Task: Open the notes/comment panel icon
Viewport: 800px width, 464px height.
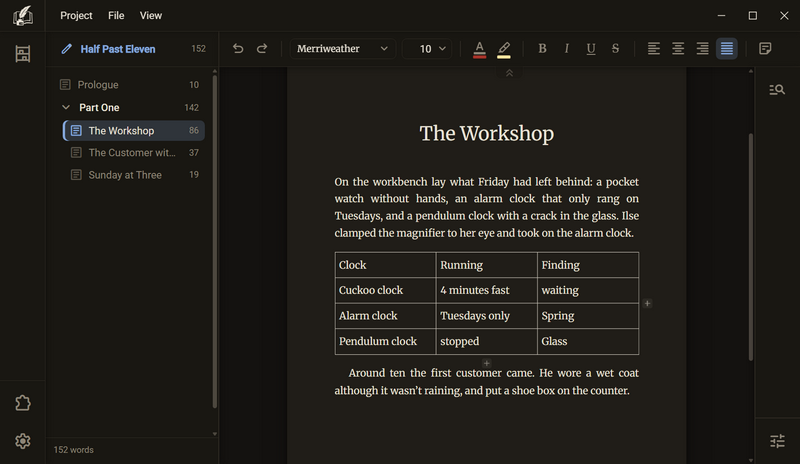Action: 765,48
